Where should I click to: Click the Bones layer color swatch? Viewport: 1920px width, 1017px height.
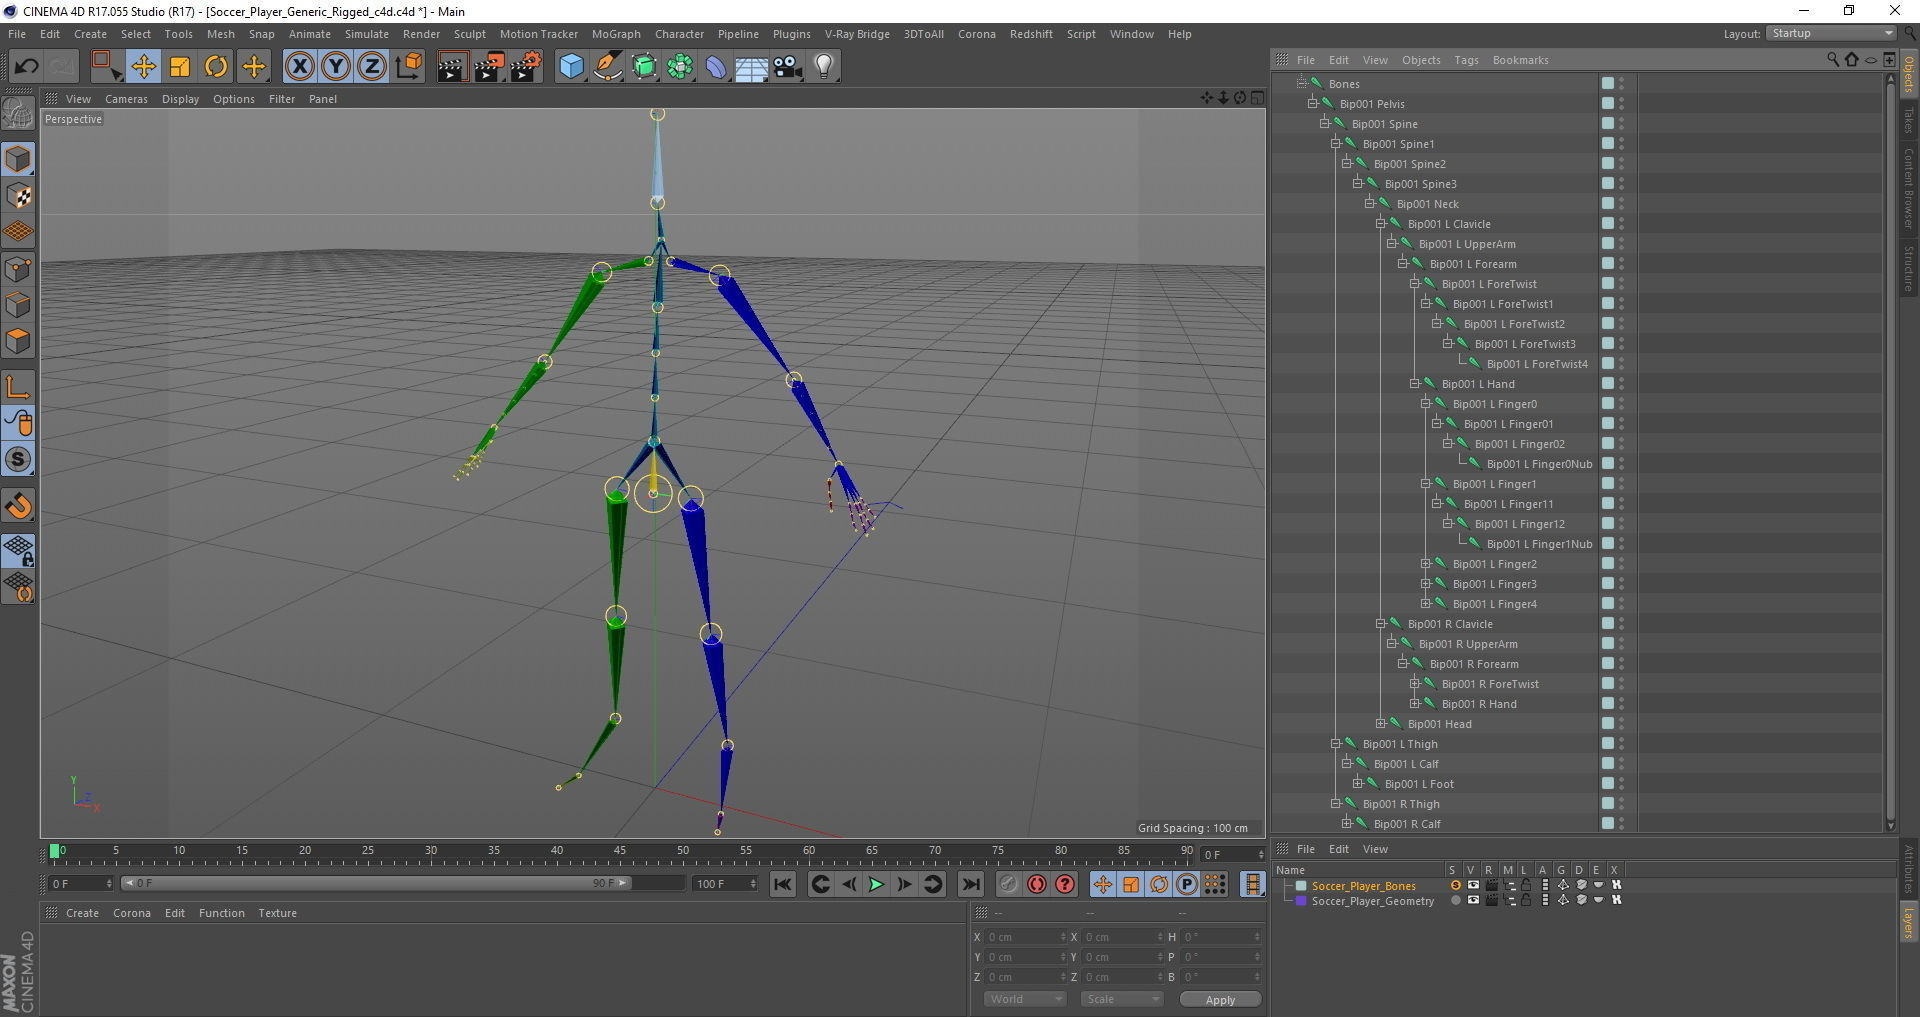pos(1301,885)
